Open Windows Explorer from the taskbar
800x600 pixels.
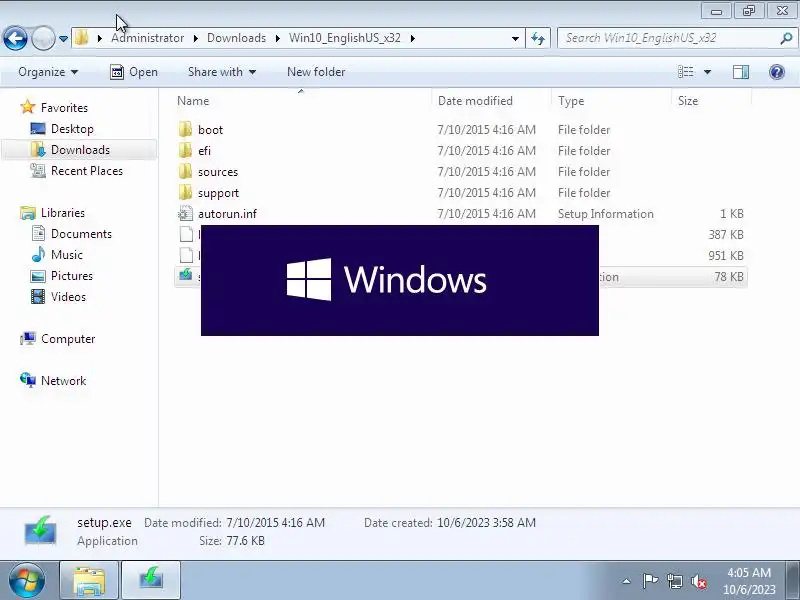coord(89,581)
